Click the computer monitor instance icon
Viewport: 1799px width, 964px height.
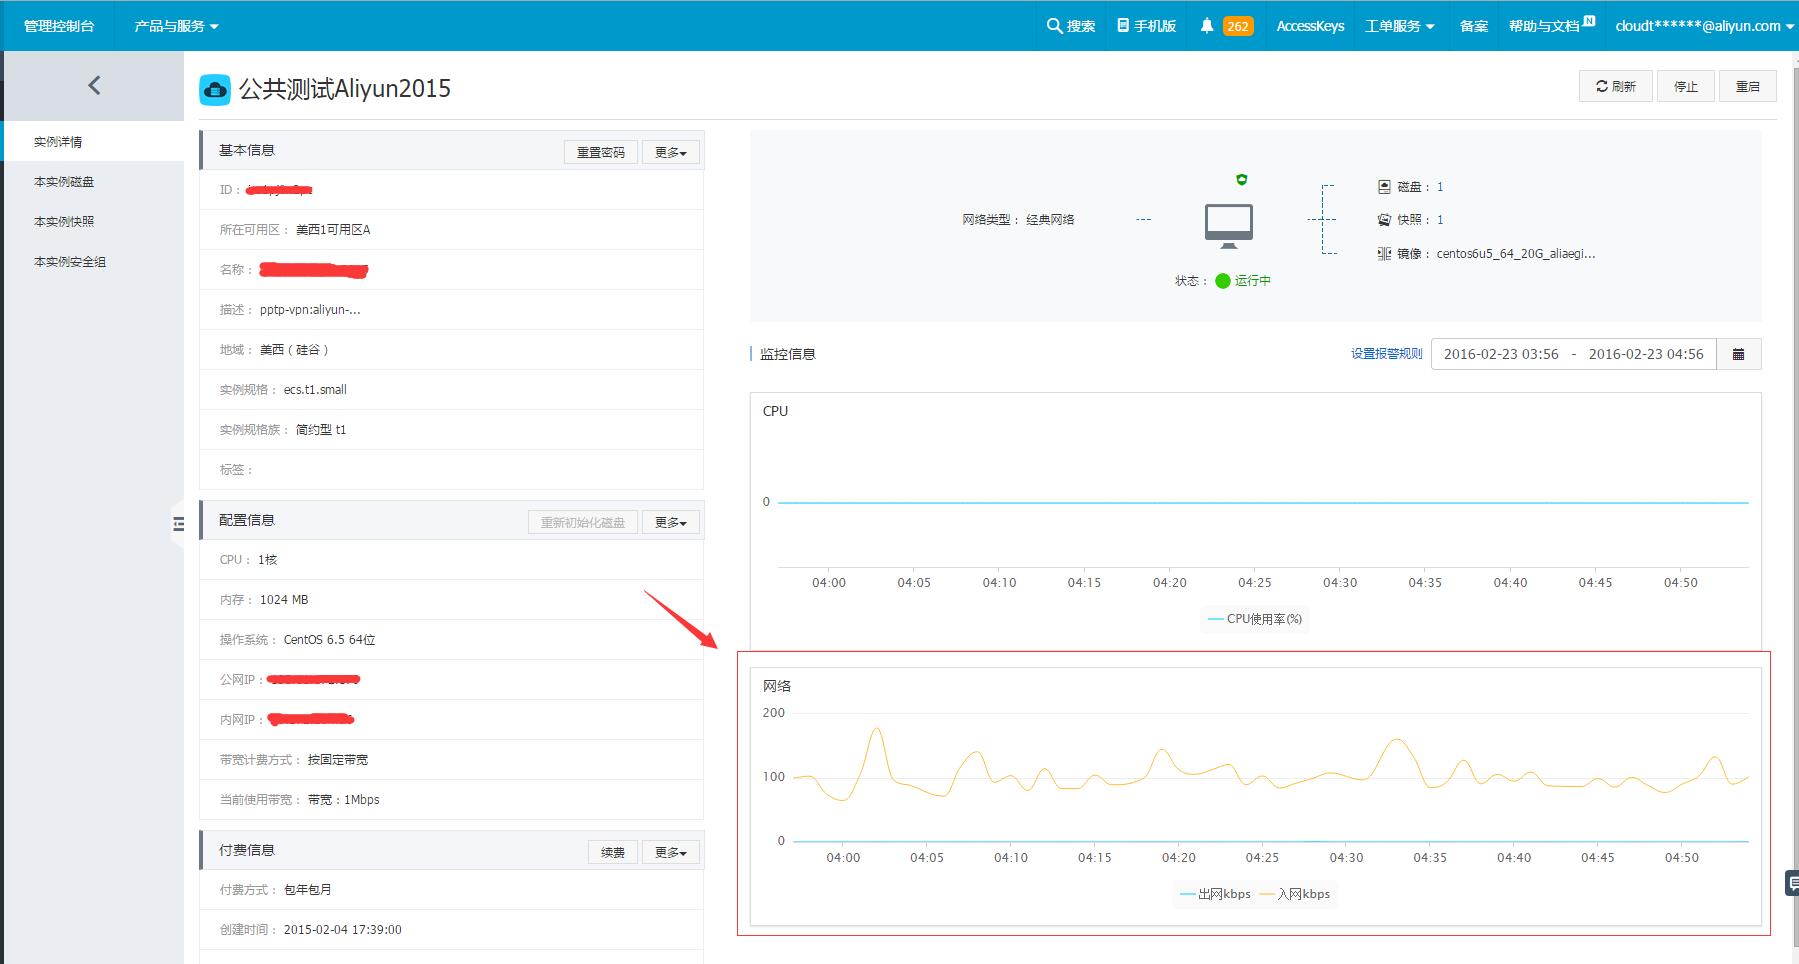[x=1228, y=225]
